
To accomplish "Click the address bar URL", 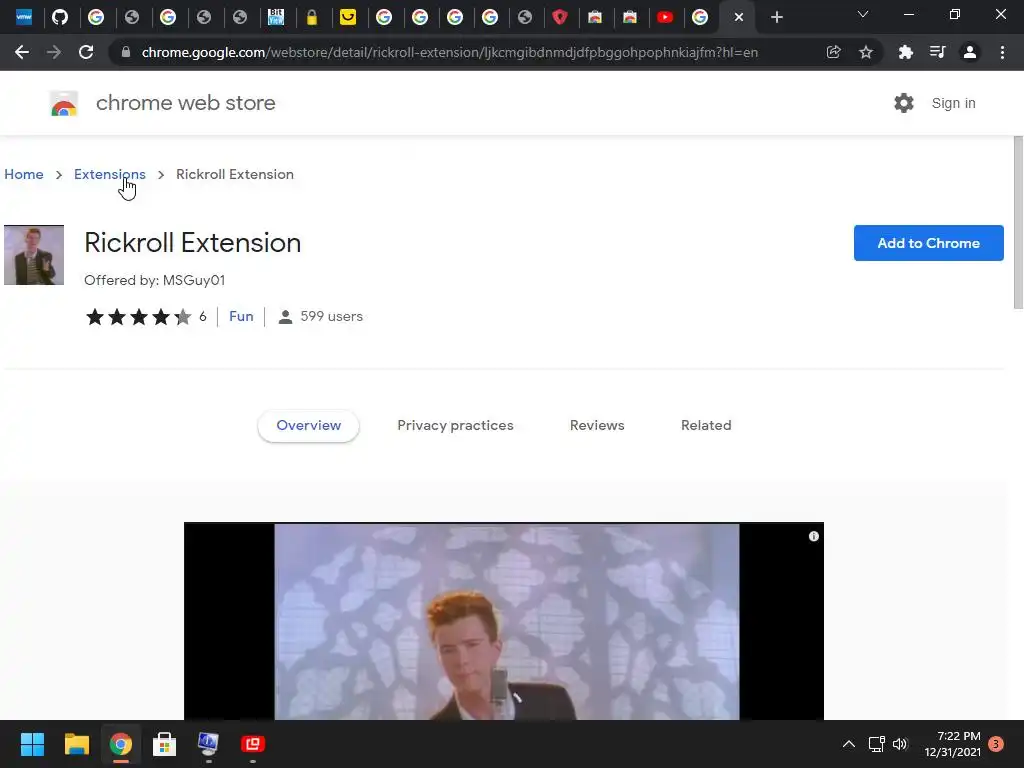I will pyautogui.click(x=449, y=52).
